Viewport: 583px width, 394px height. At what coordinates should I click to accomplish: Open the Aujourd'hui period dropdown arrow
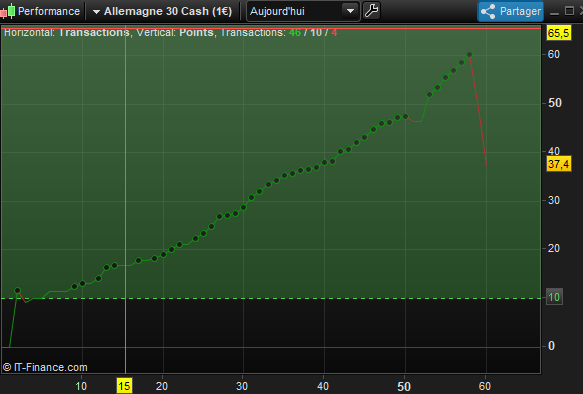point(350,11)
